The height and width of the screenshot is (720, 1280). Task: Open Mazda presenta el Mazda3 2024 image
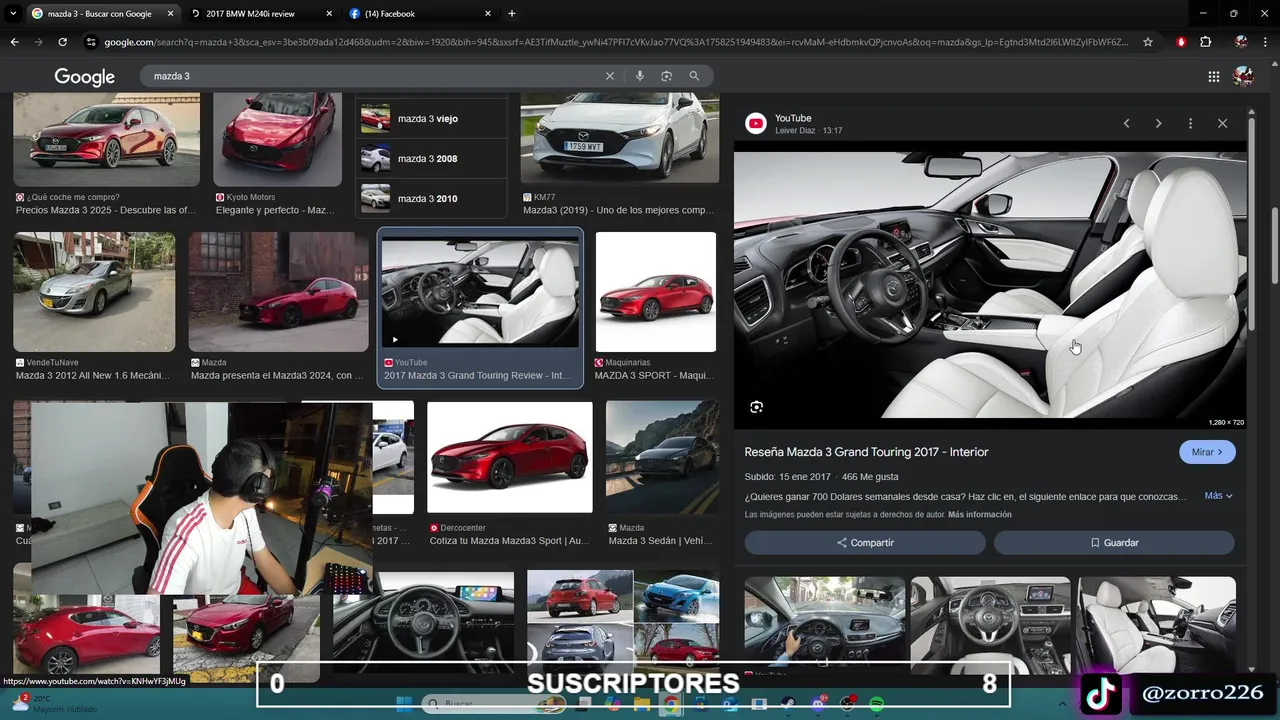pyautogui.click(x=279, y=292)
